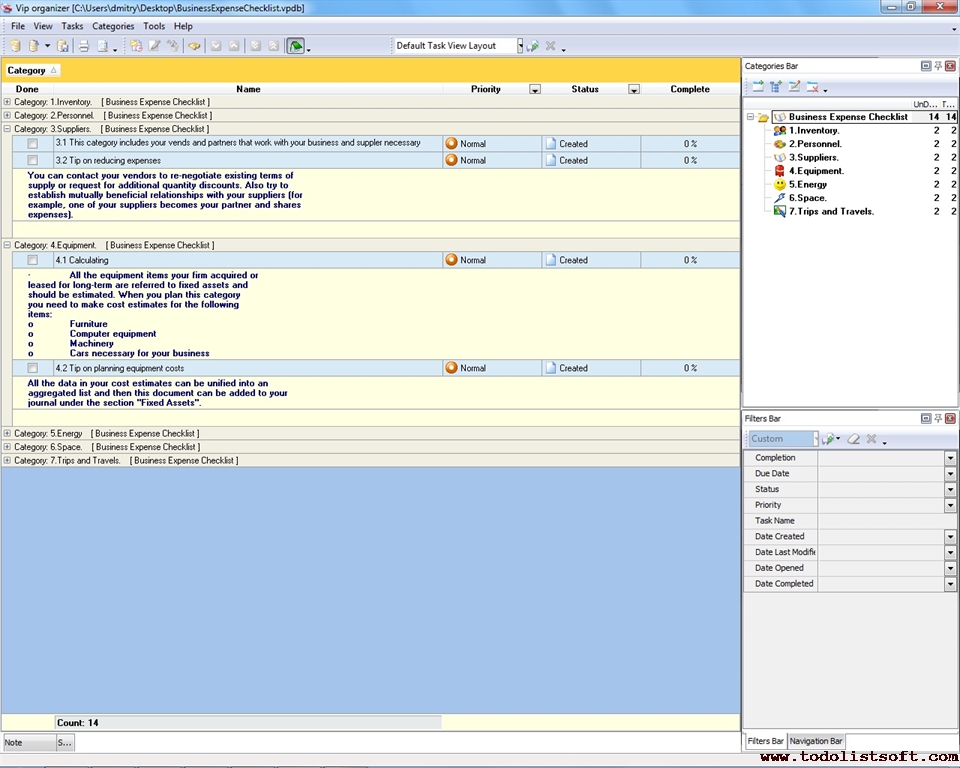Click the edit category icon with pencil
The height and width of the screenshot is (768, 960).
794,87
